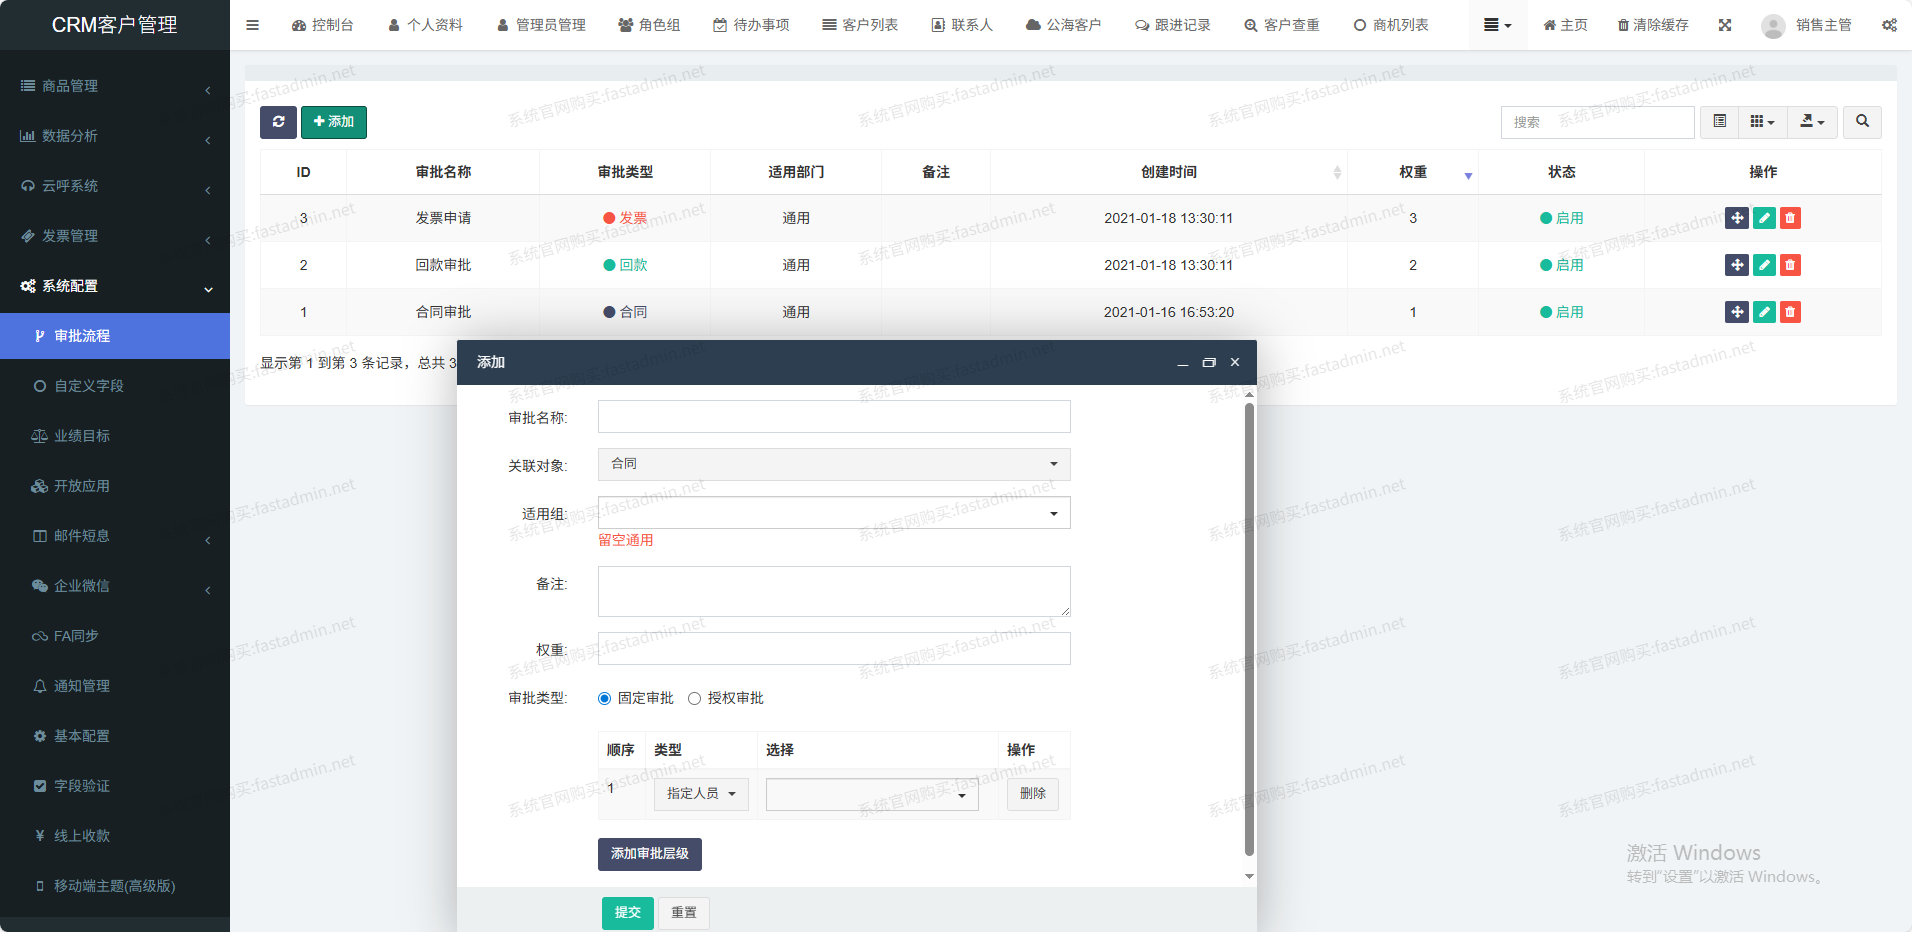Screen dimensions: 1912x932
Task: Toggle the sidebar hamburger menu icon
Action: pos(252,25)
